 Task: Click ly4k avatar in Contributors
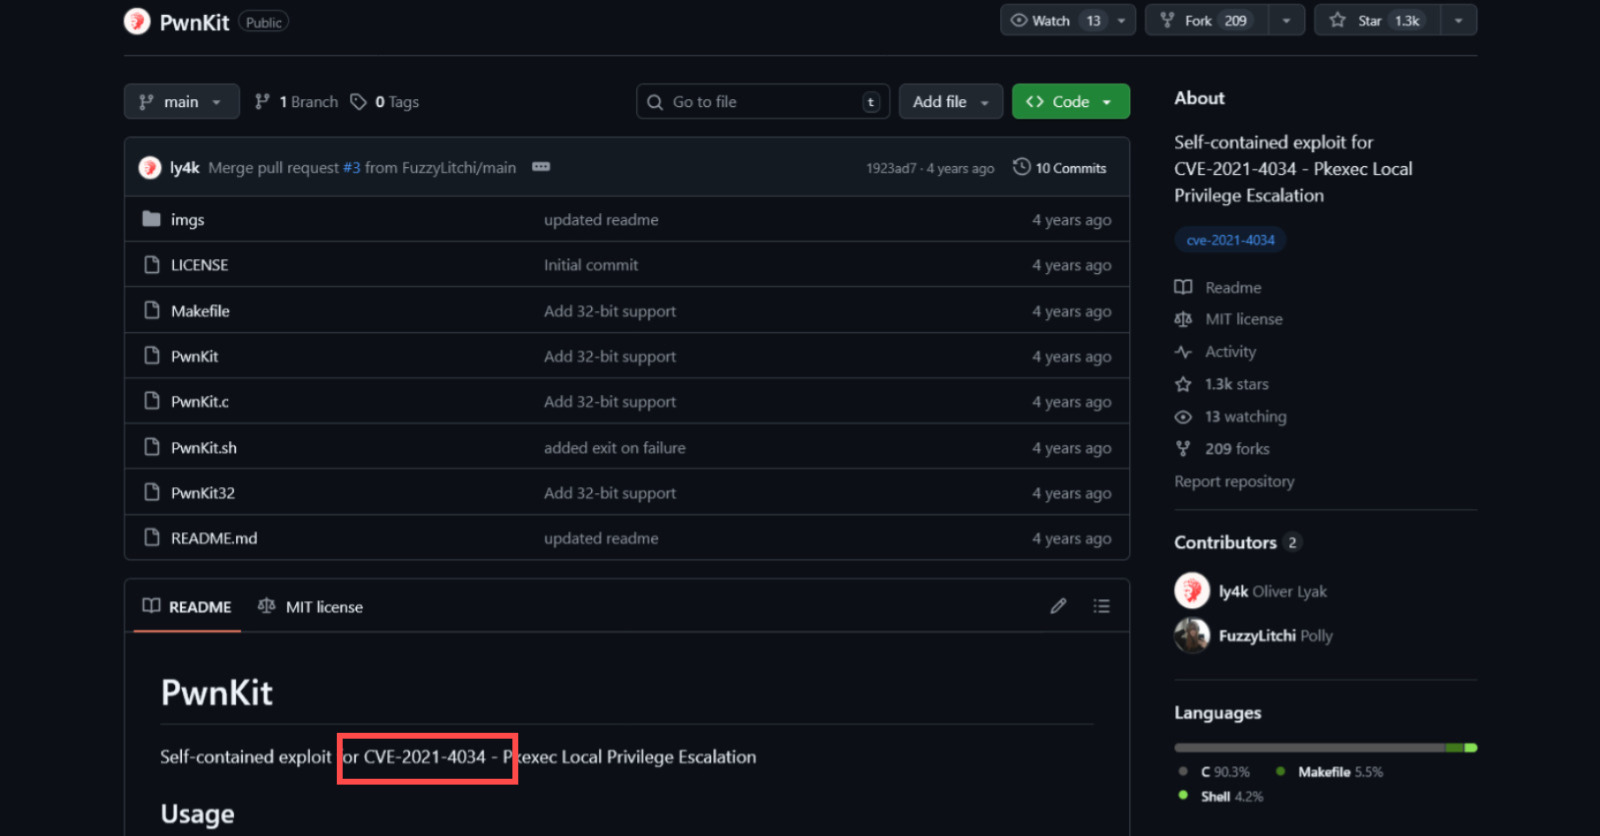[x=1191, y=591]
